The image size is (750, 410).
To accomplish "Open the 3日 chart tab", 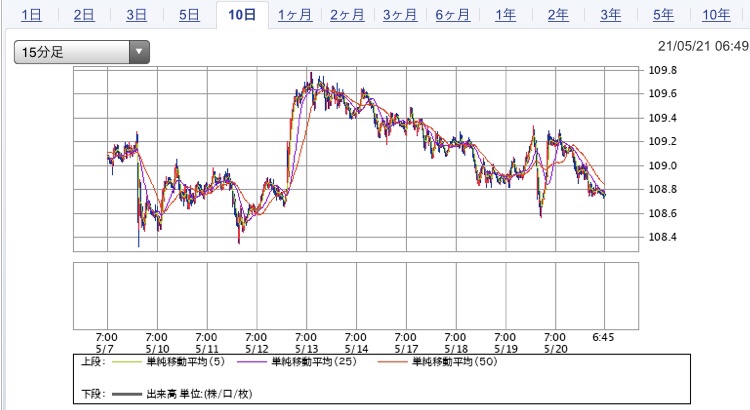I will point(136,14).
